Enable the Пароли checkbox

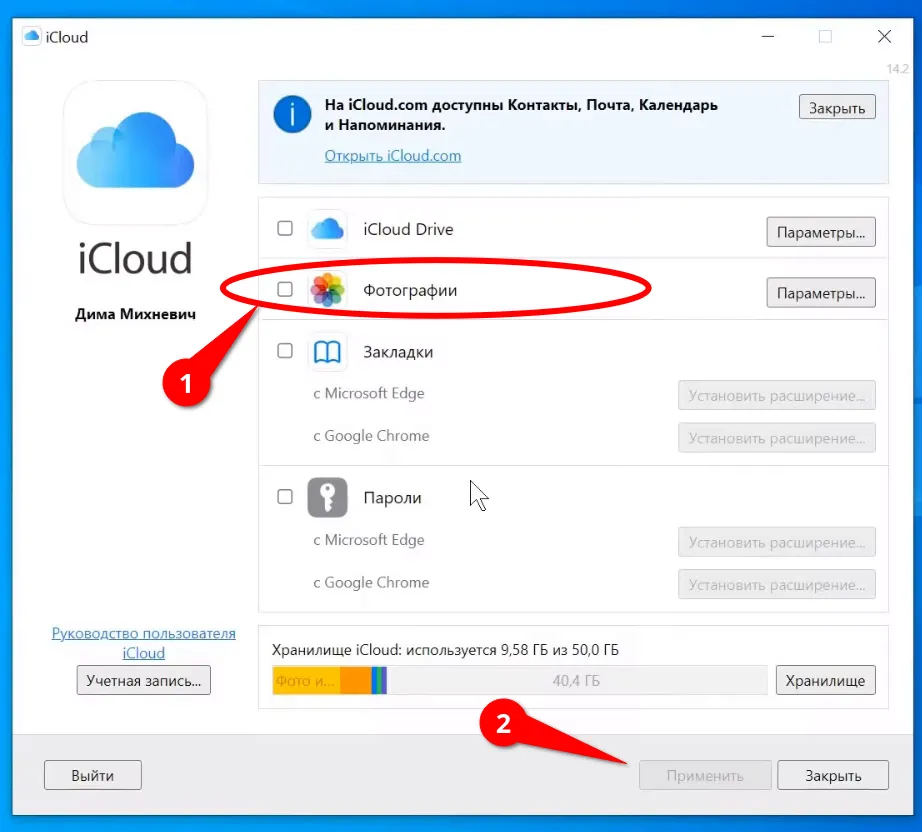point(285,497)
